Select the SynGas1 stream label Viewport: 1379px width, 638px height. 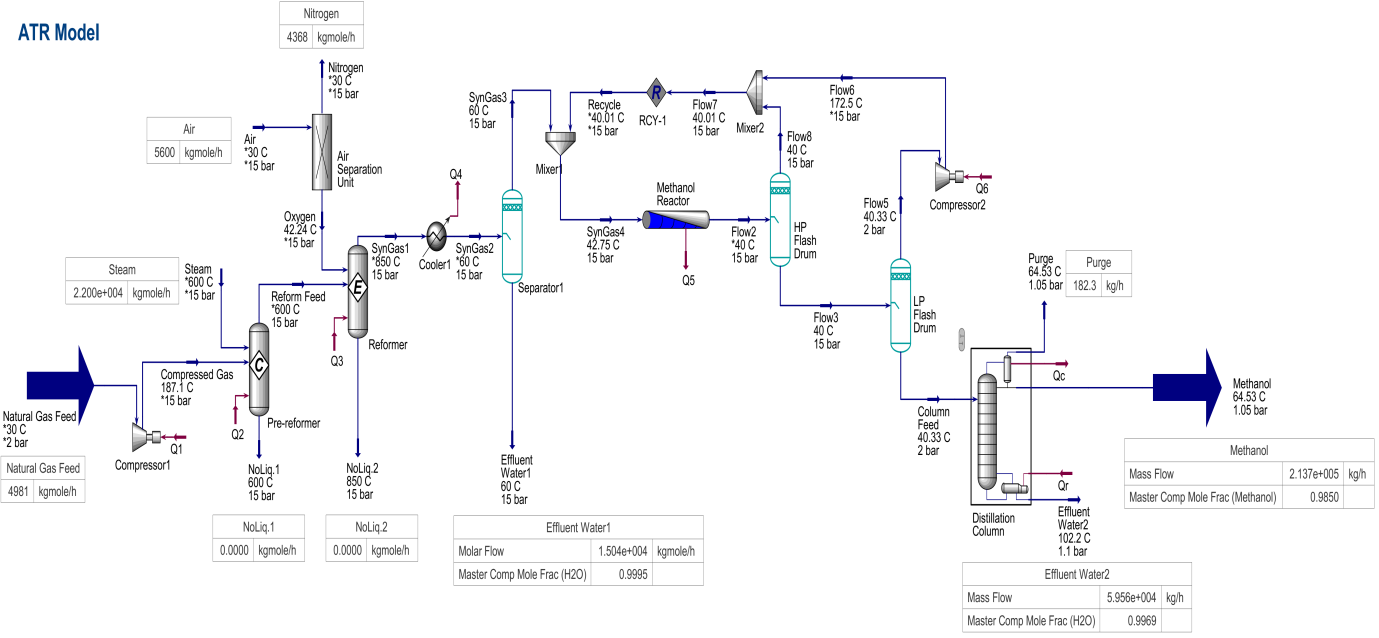click(391, 248)
